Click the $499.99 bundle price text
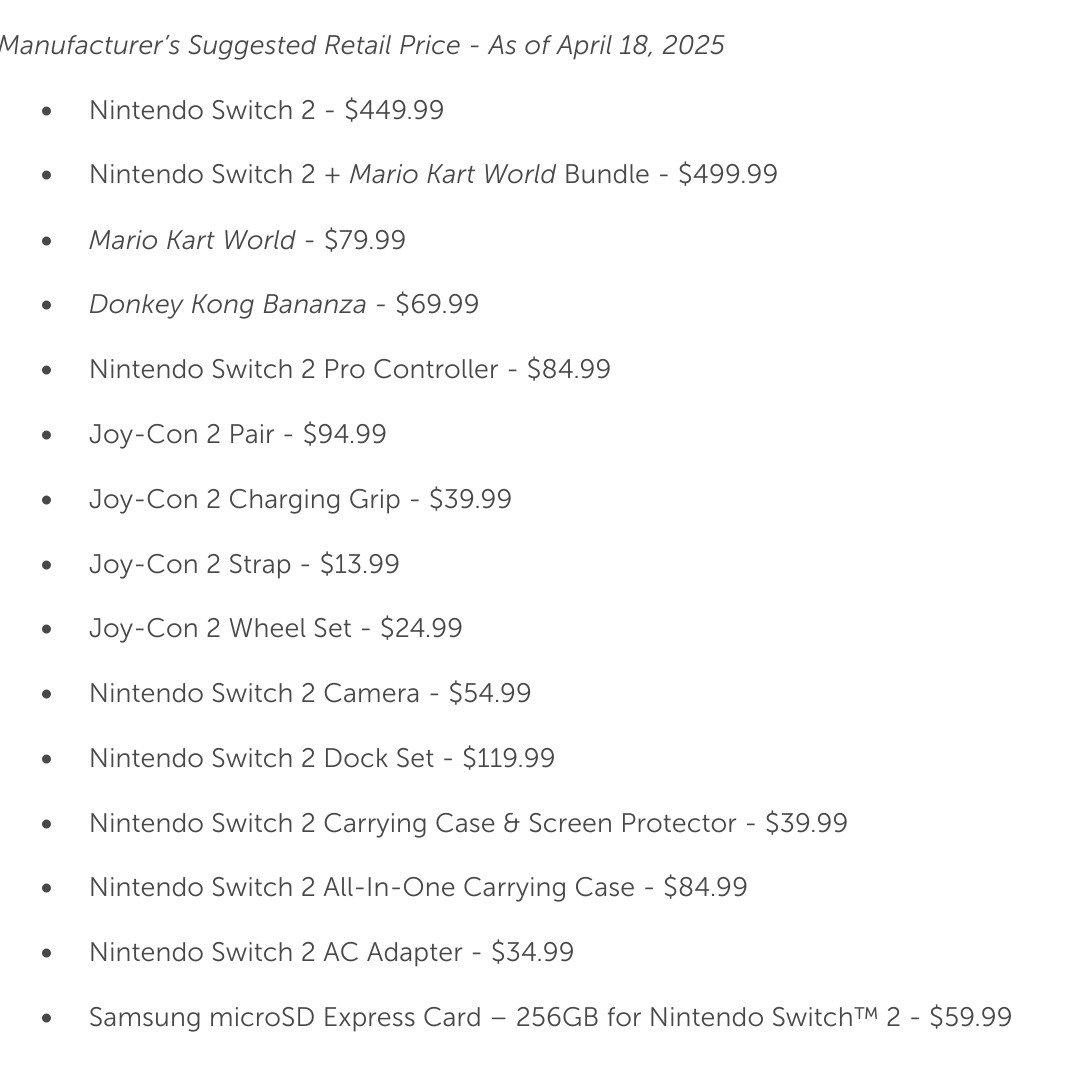 pos(728,174)
